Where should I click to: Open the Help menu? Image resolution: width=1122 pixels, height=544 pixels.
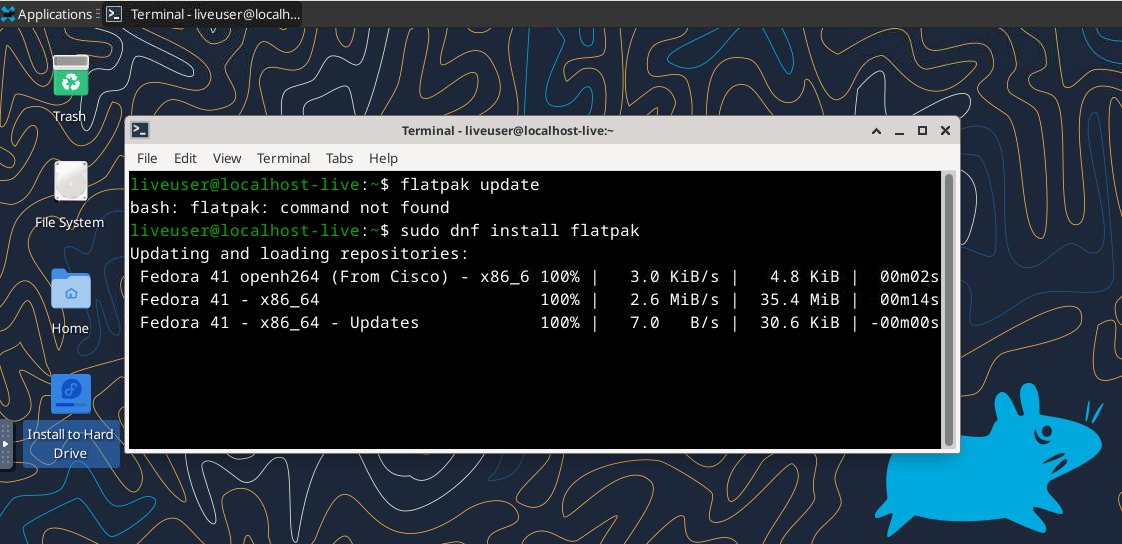pos(383,158)
